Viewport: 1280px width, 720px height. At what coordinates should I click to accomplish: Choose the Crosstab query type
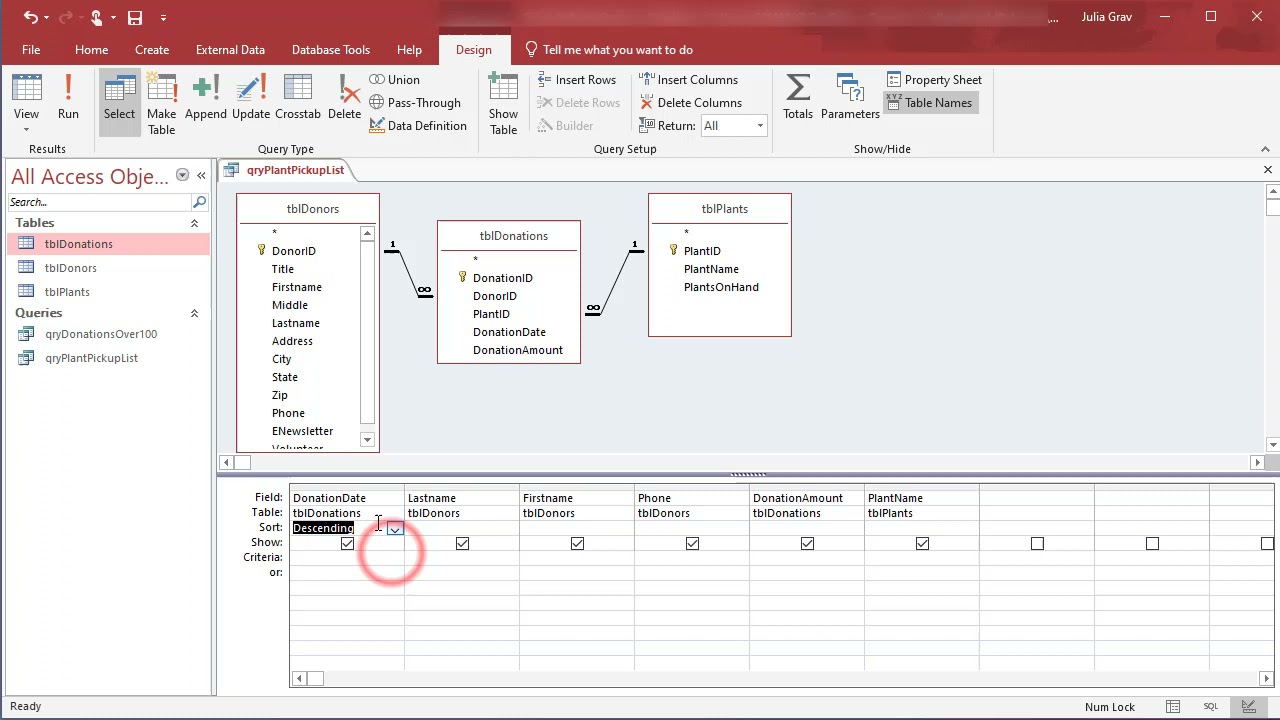click(x=298, y=97)
